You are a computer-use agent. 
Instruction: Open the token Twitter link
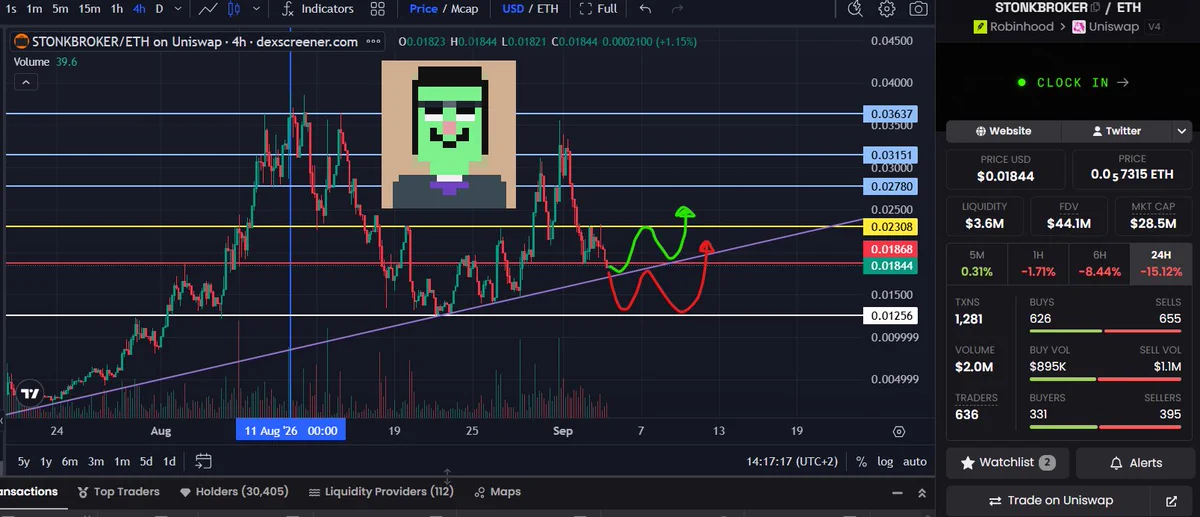click(x=1117, y=131)
